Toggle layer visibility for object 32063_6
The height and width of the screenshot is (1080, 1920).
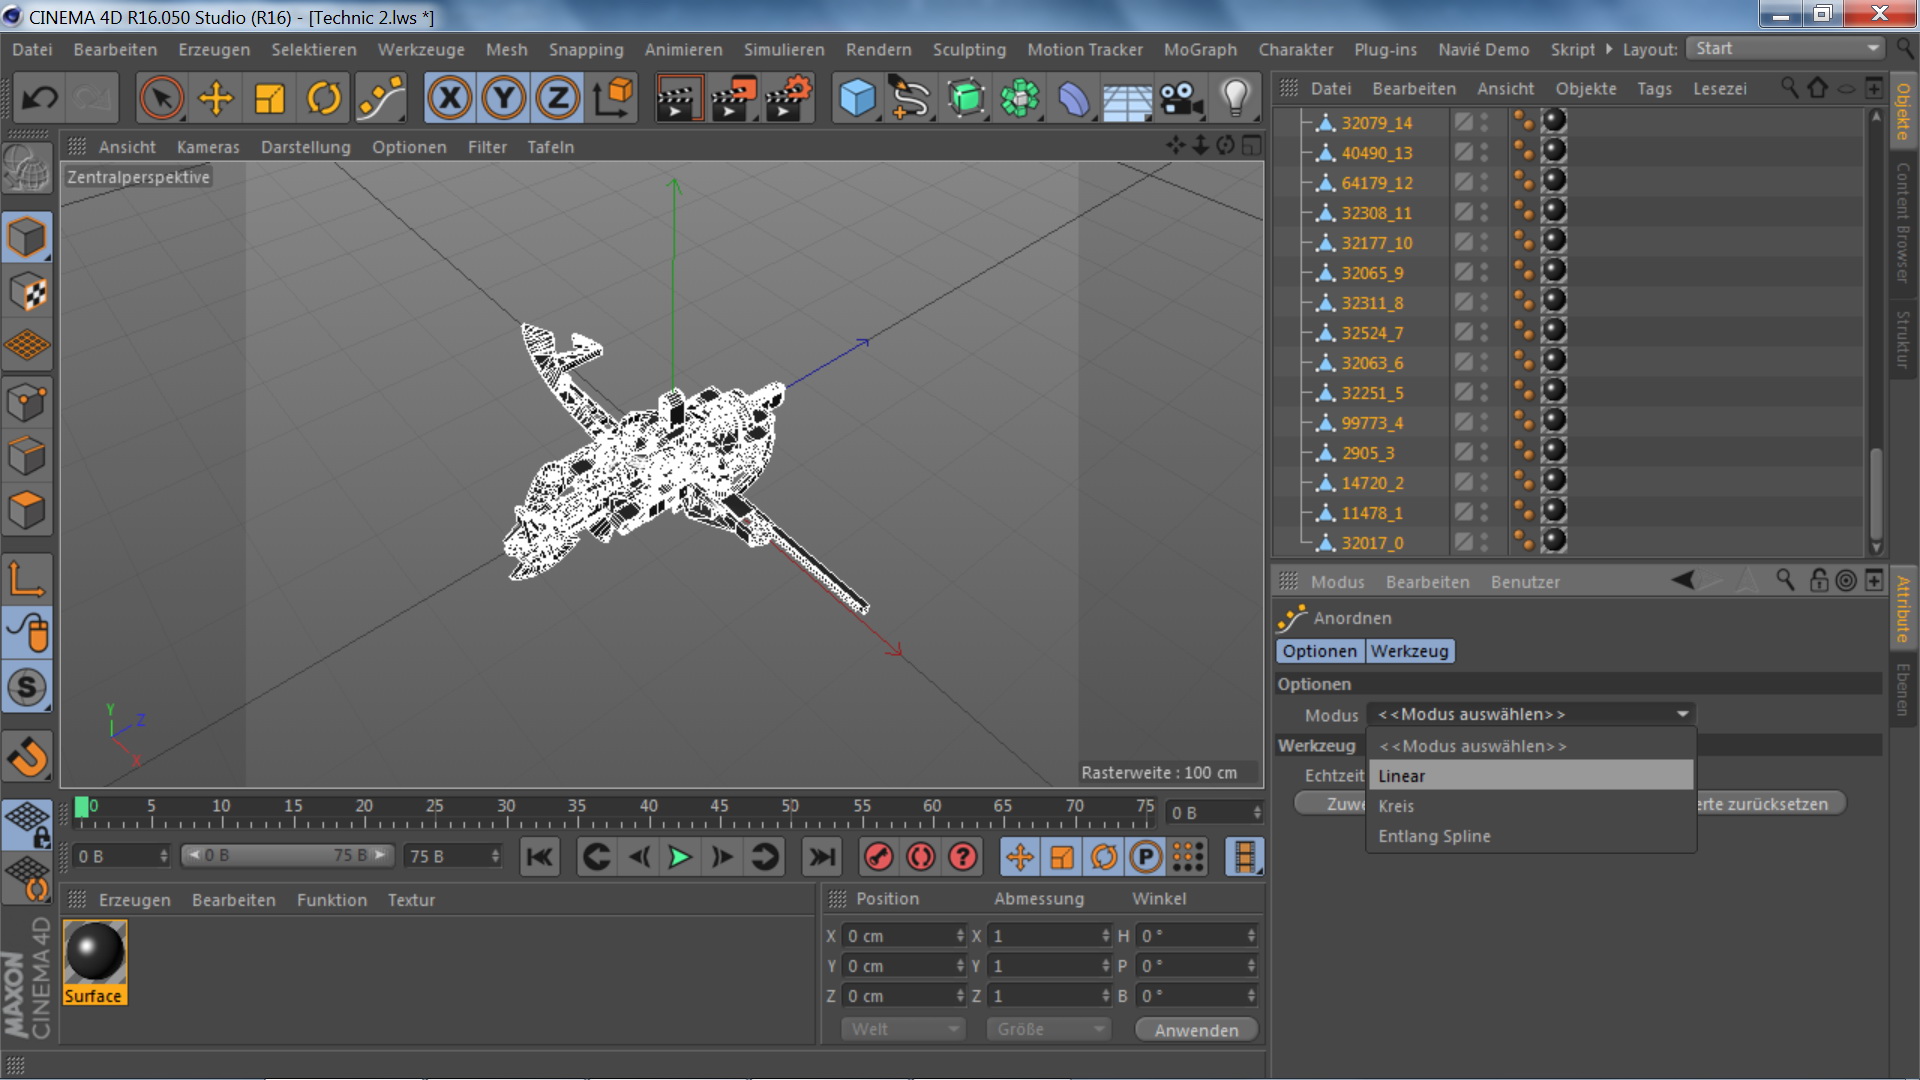(x=1464, y=362)
